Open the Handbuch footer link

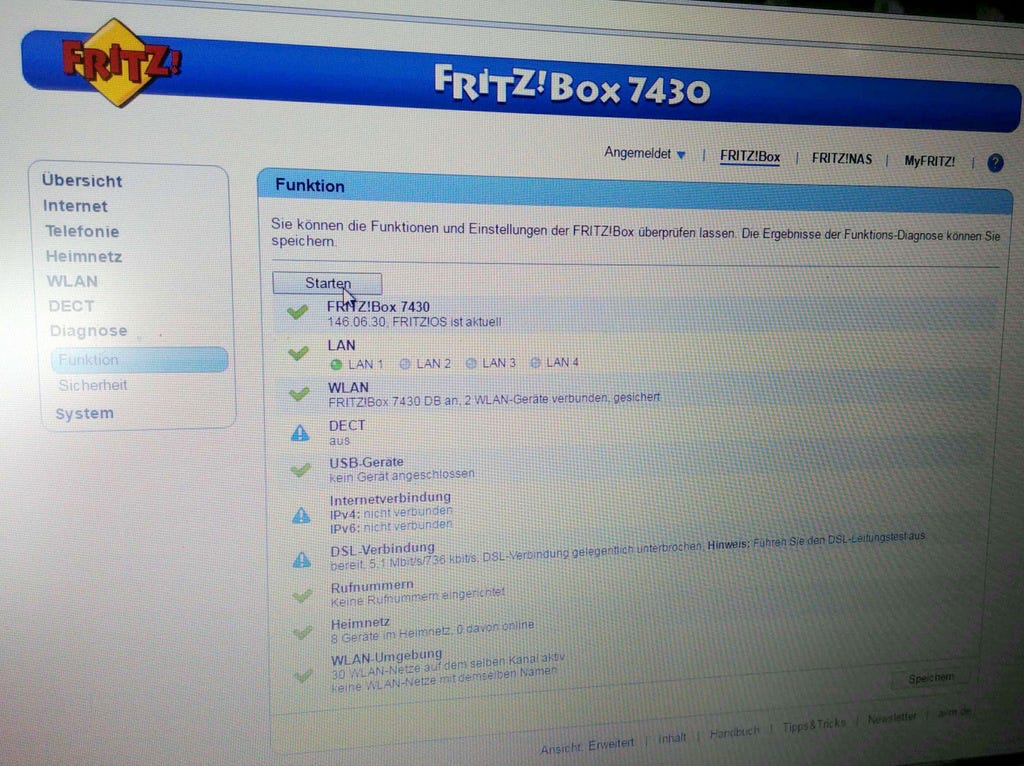[x=735, y=732]
